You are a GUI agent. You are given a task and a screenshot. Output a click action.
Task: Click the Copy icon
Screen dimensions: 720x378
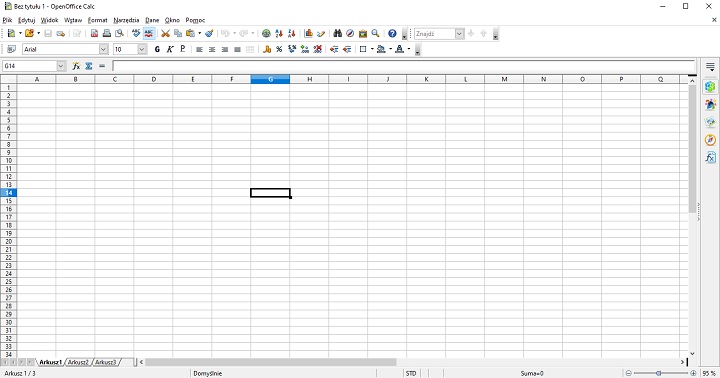[x=178, y=34]
